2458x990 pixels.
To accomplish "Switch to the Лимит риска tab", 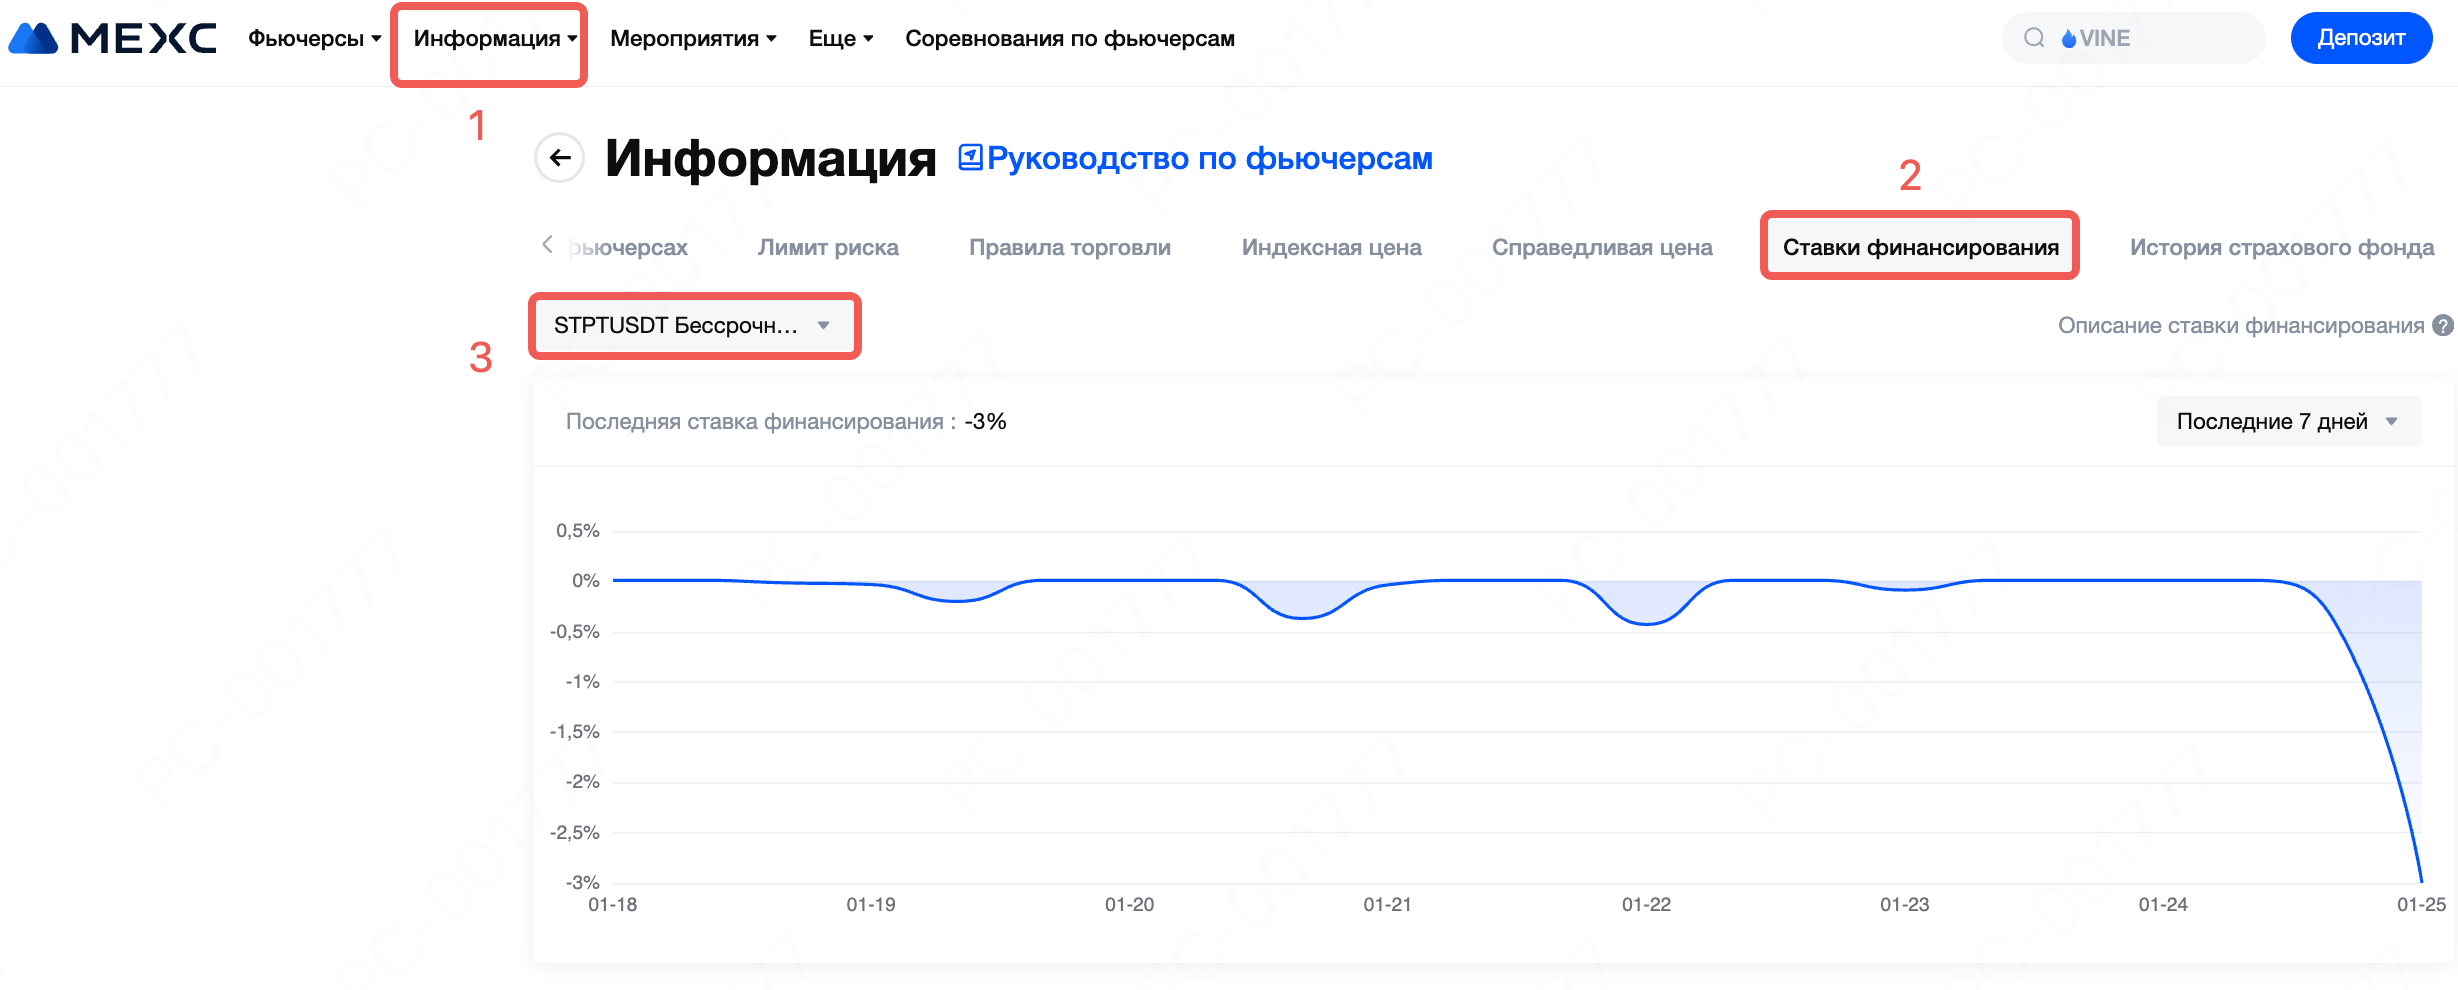I will 827,247.
